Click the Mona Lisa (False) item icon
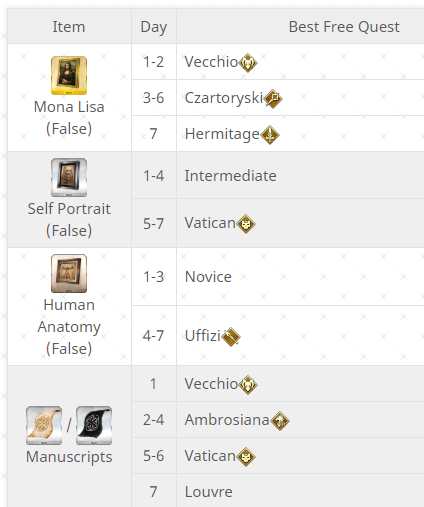Viewport: 424px width, 507px height. 69,75
